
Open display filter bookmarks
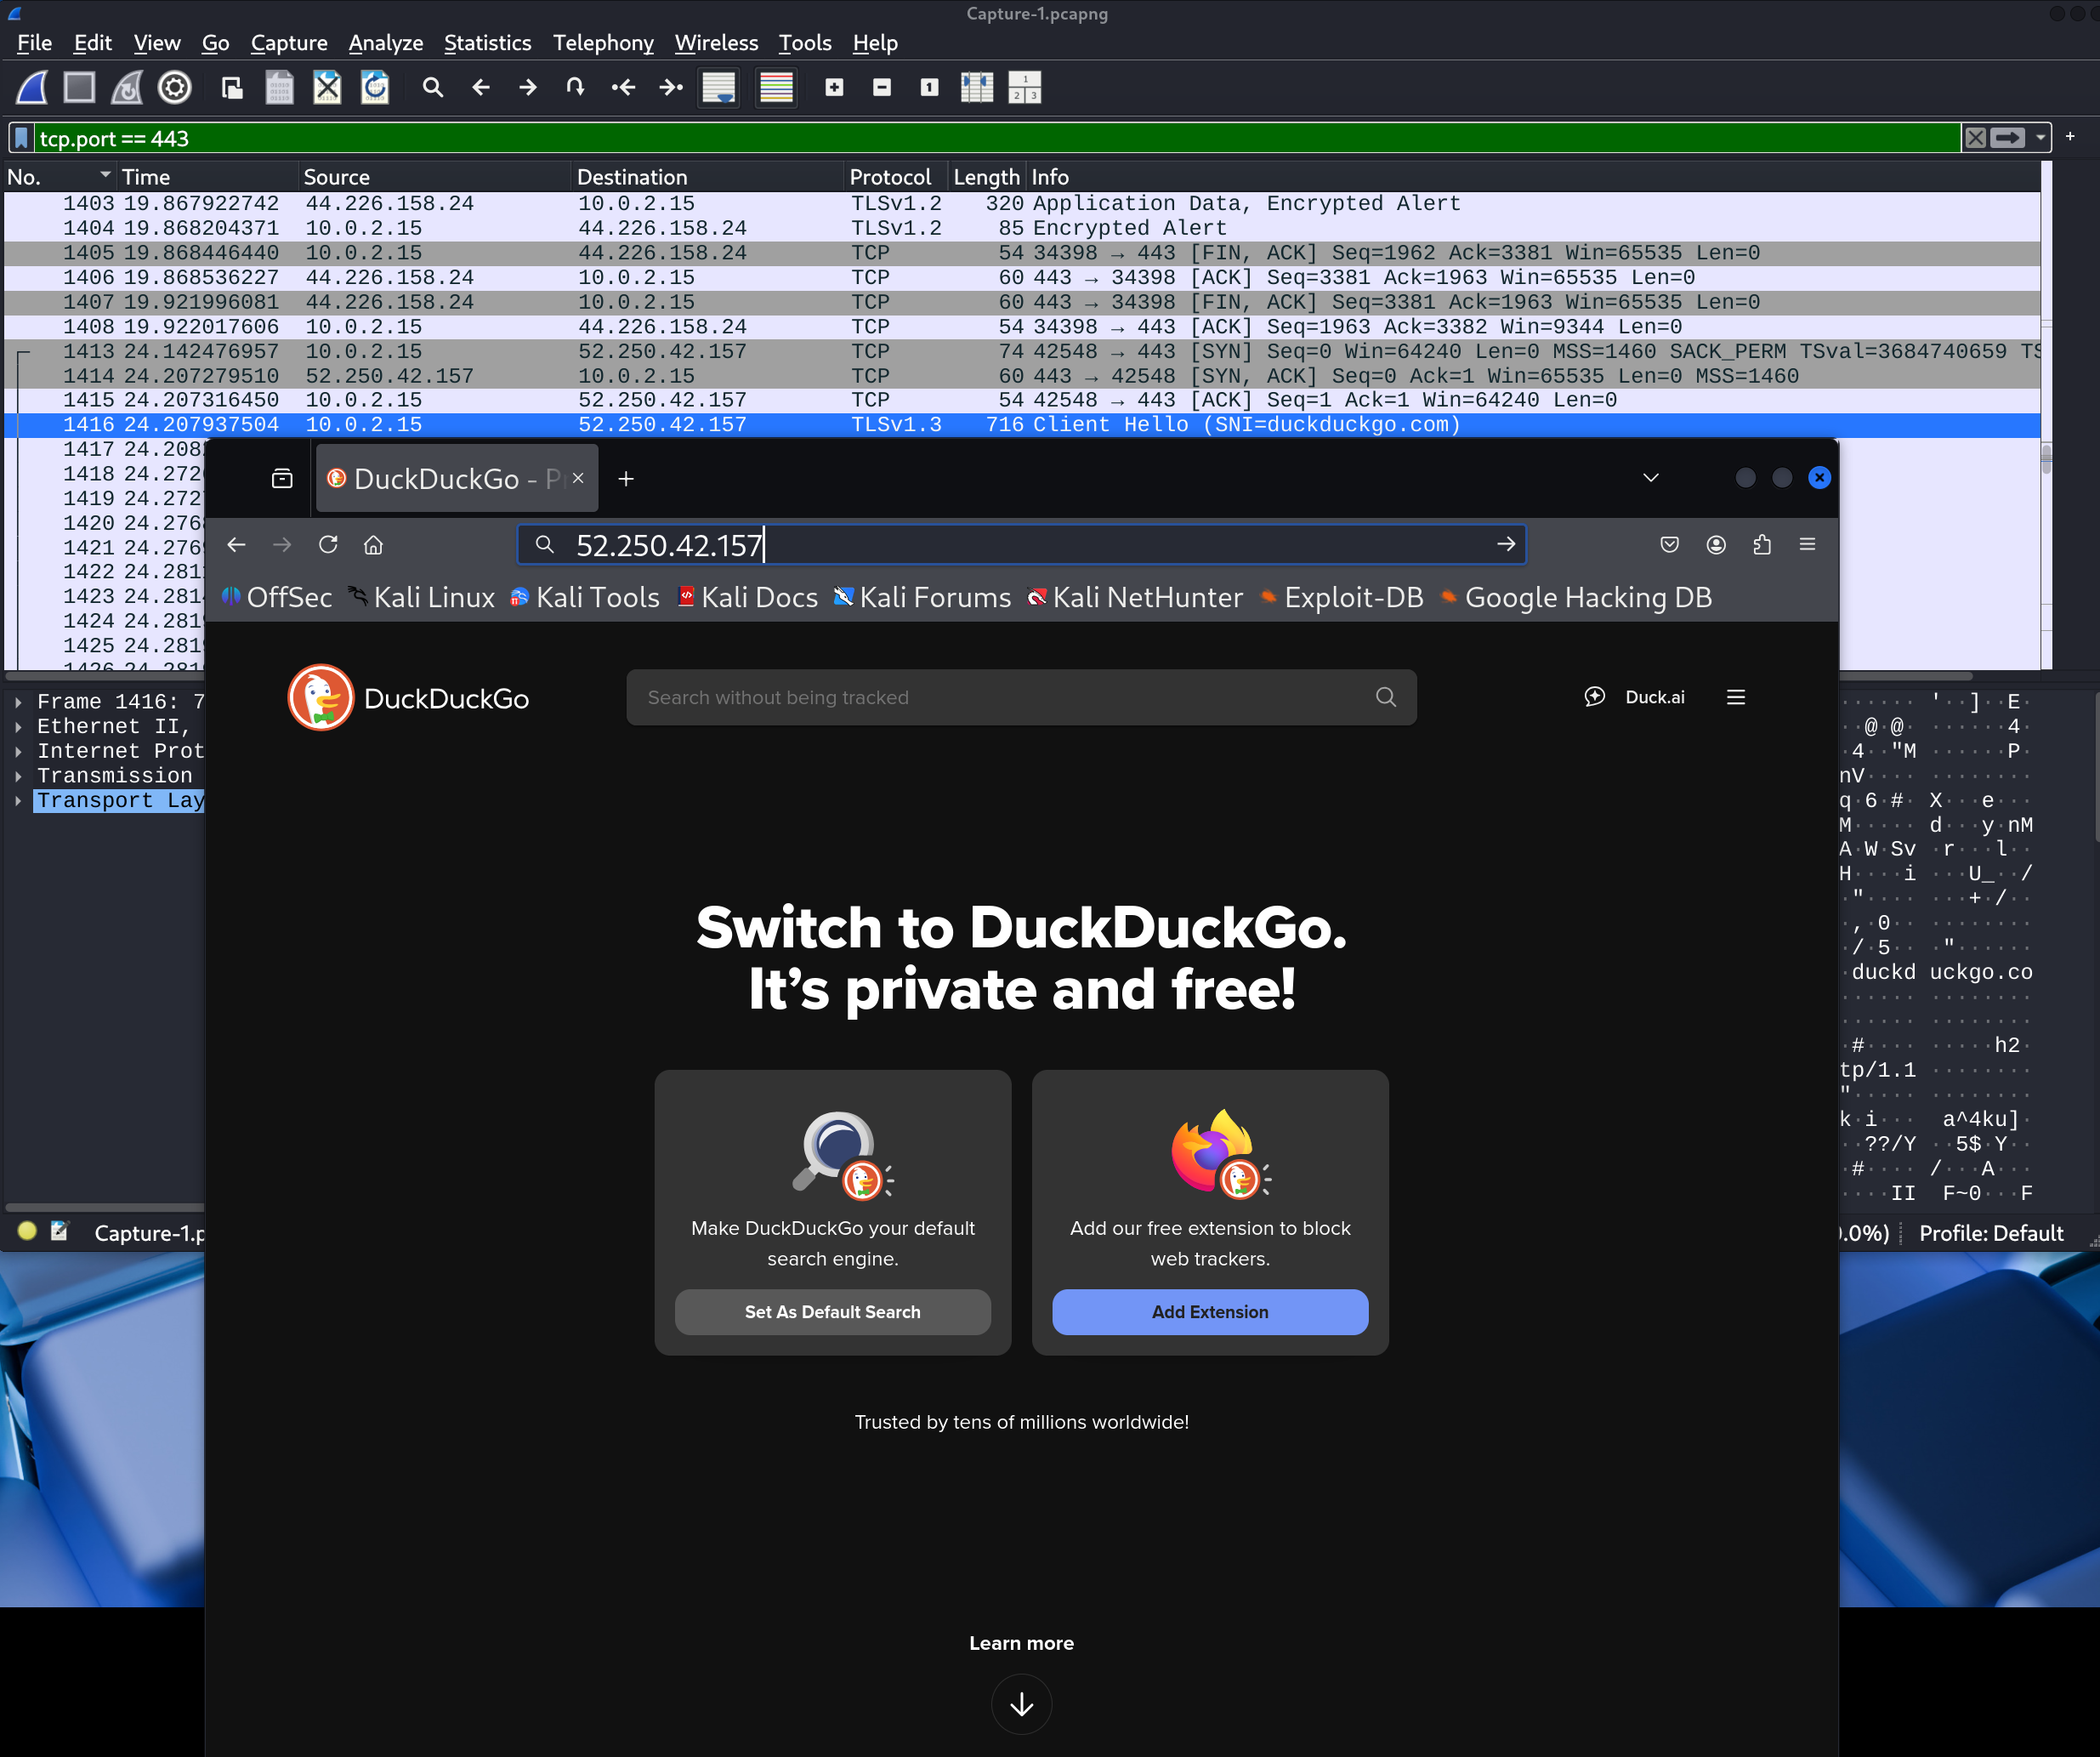21,138
